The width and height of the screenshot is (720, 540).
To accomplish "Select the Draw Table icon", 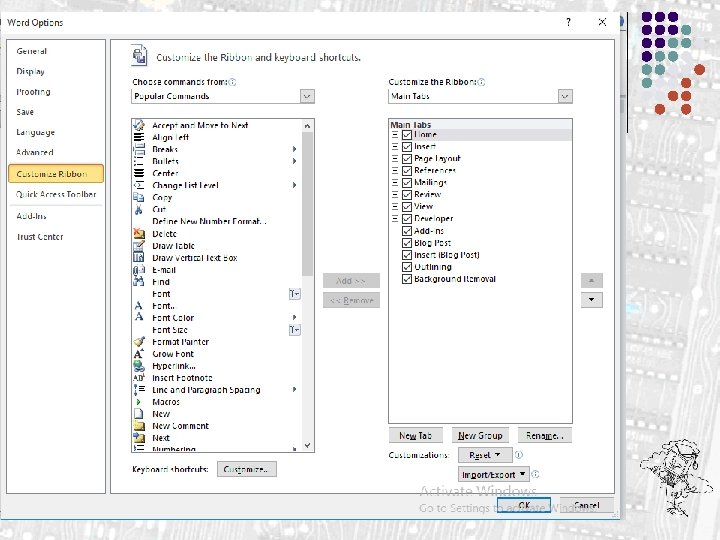I will tap(139, 245).
